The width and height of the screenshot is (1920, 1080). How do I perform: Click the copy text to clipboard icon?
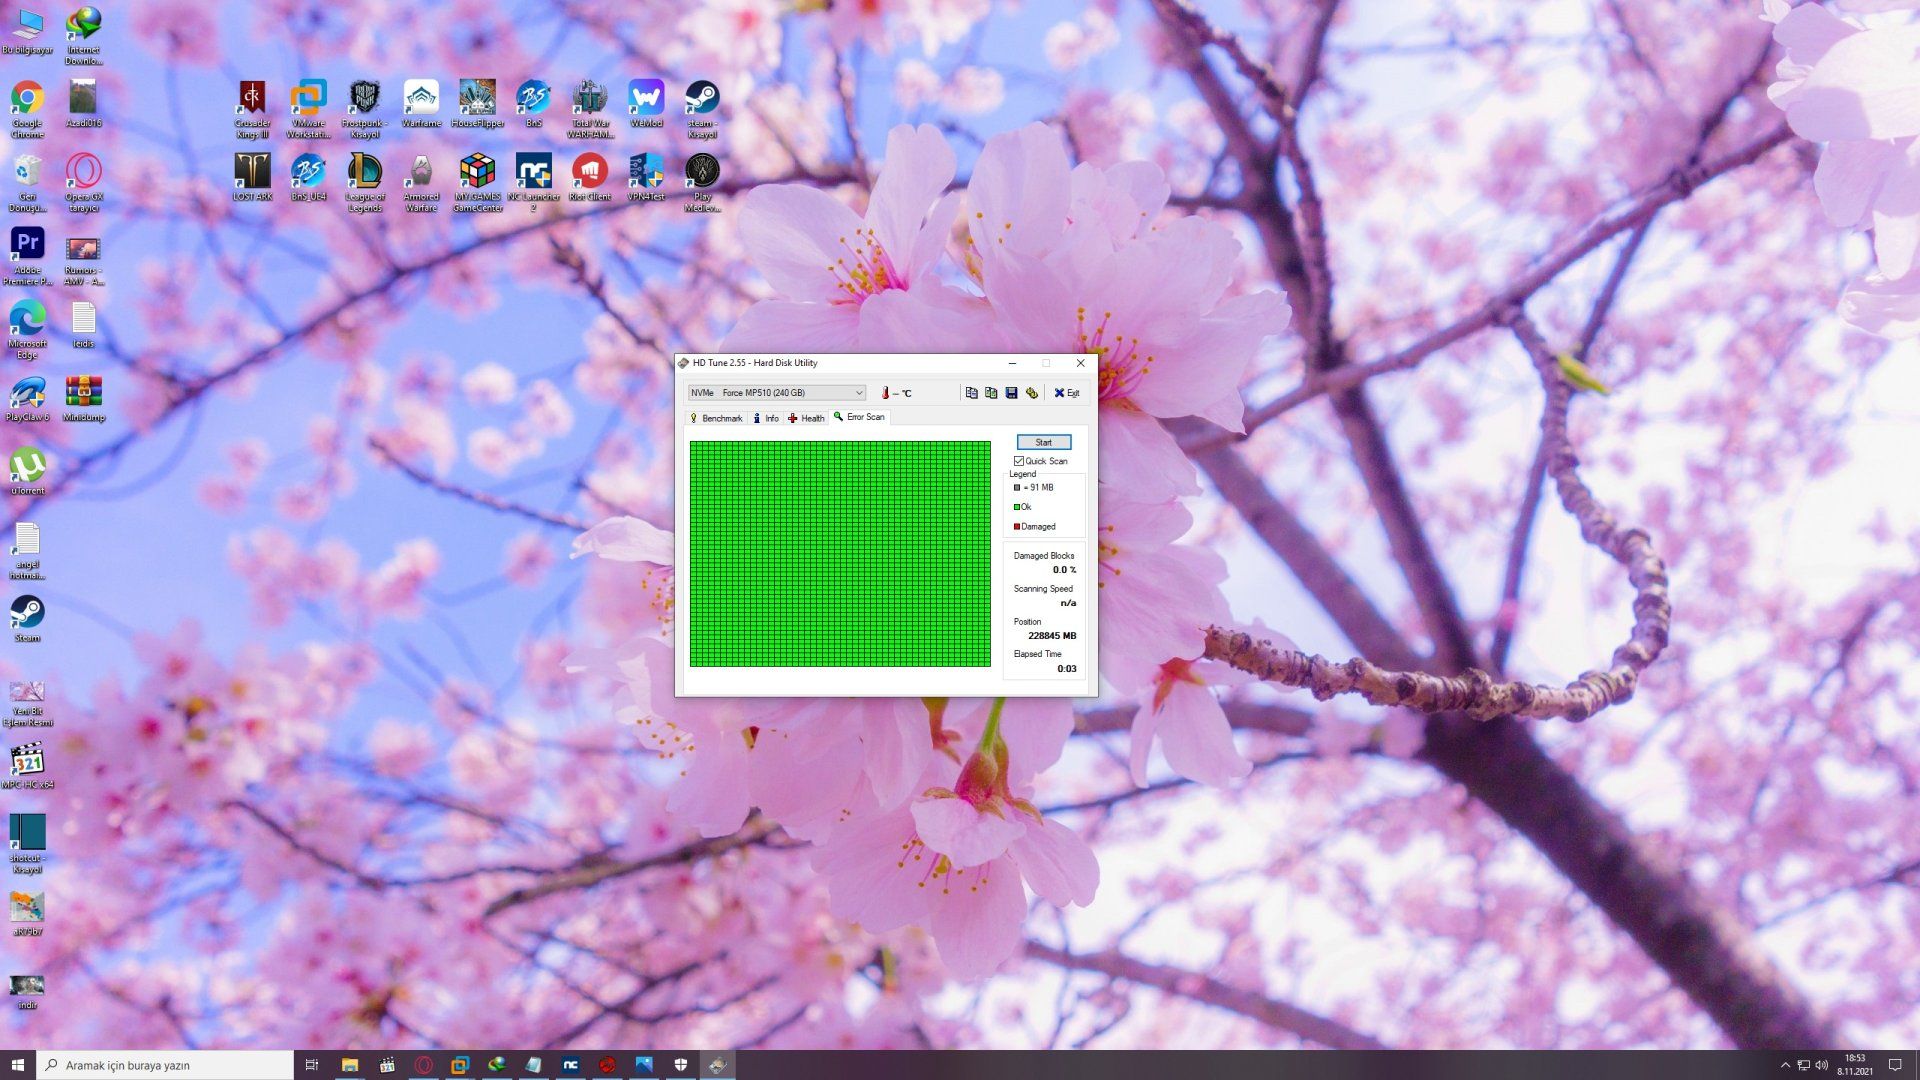click(971, 393)
